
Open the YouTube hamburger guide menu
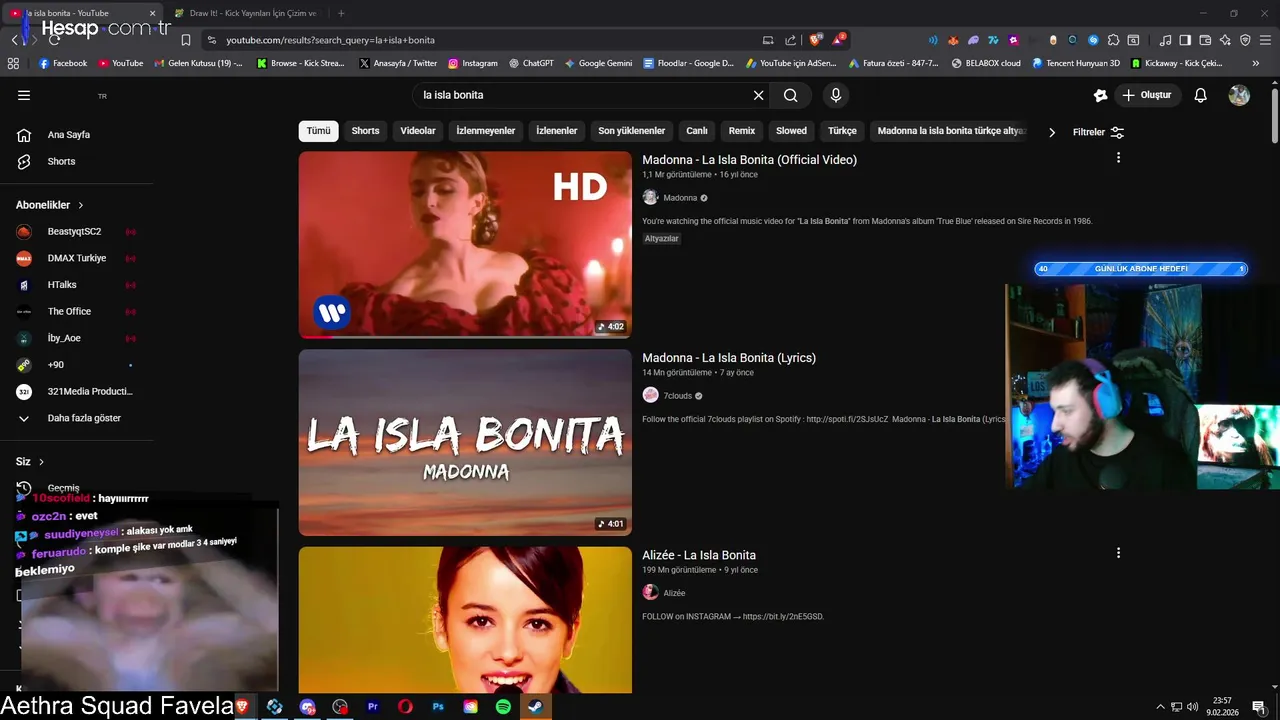tap(24, 95)
